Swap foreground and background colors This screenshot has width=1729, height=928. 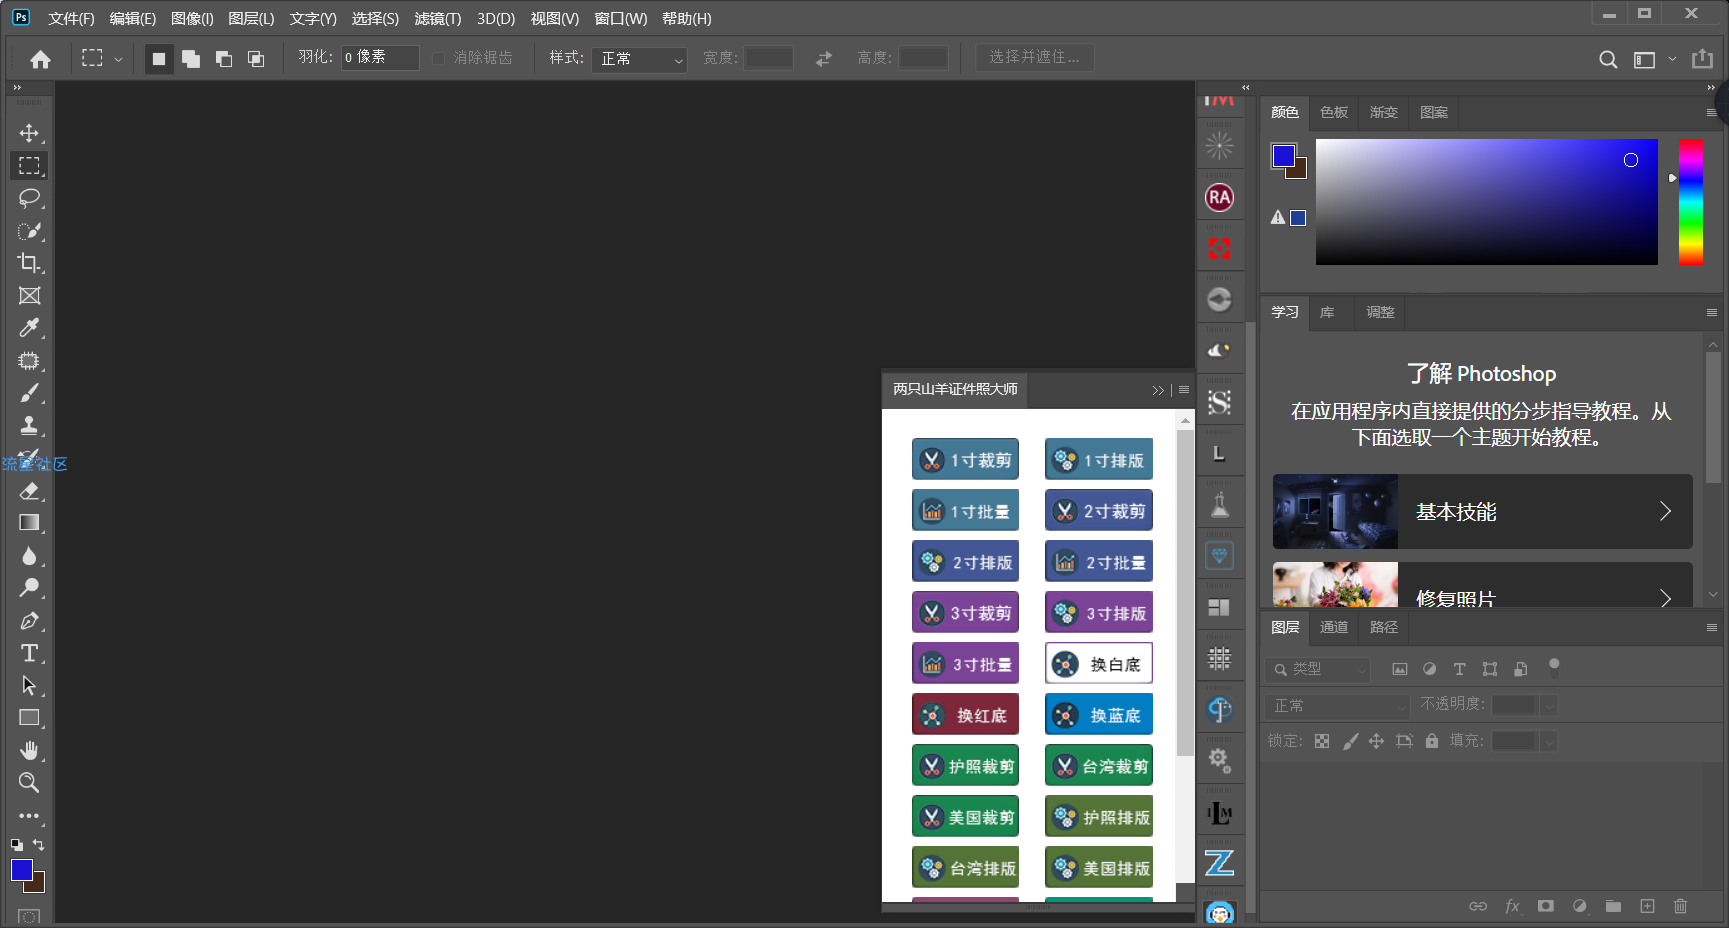(39, 845)
